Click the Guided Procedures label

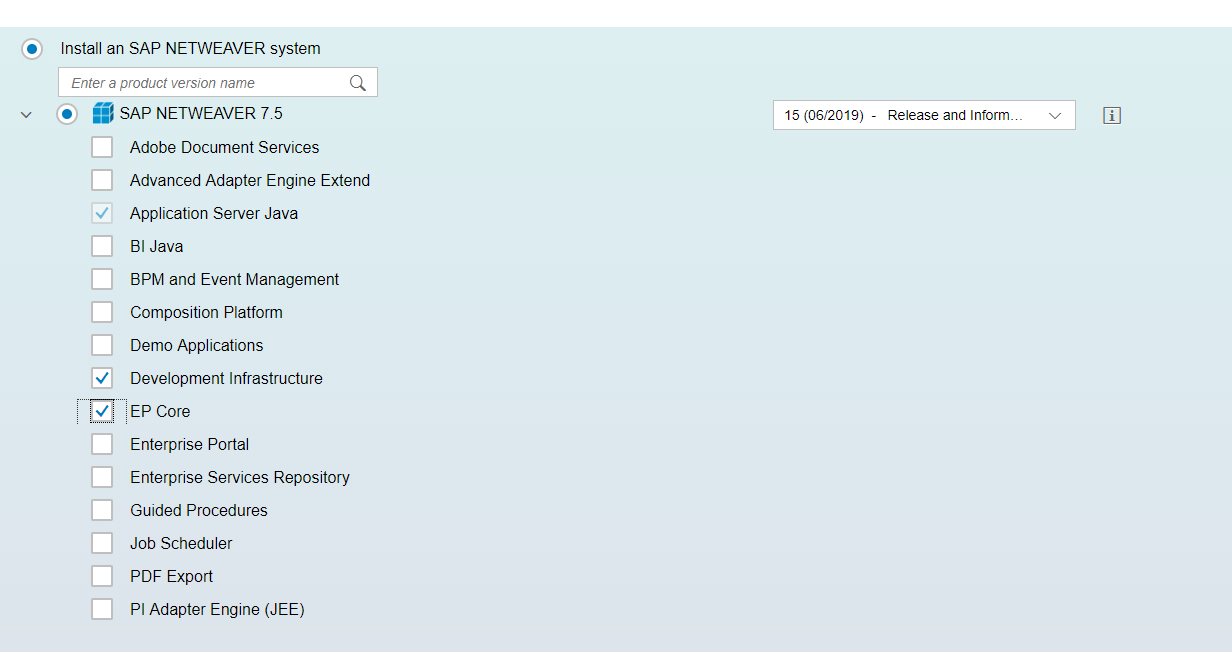(x=199, y=510)
